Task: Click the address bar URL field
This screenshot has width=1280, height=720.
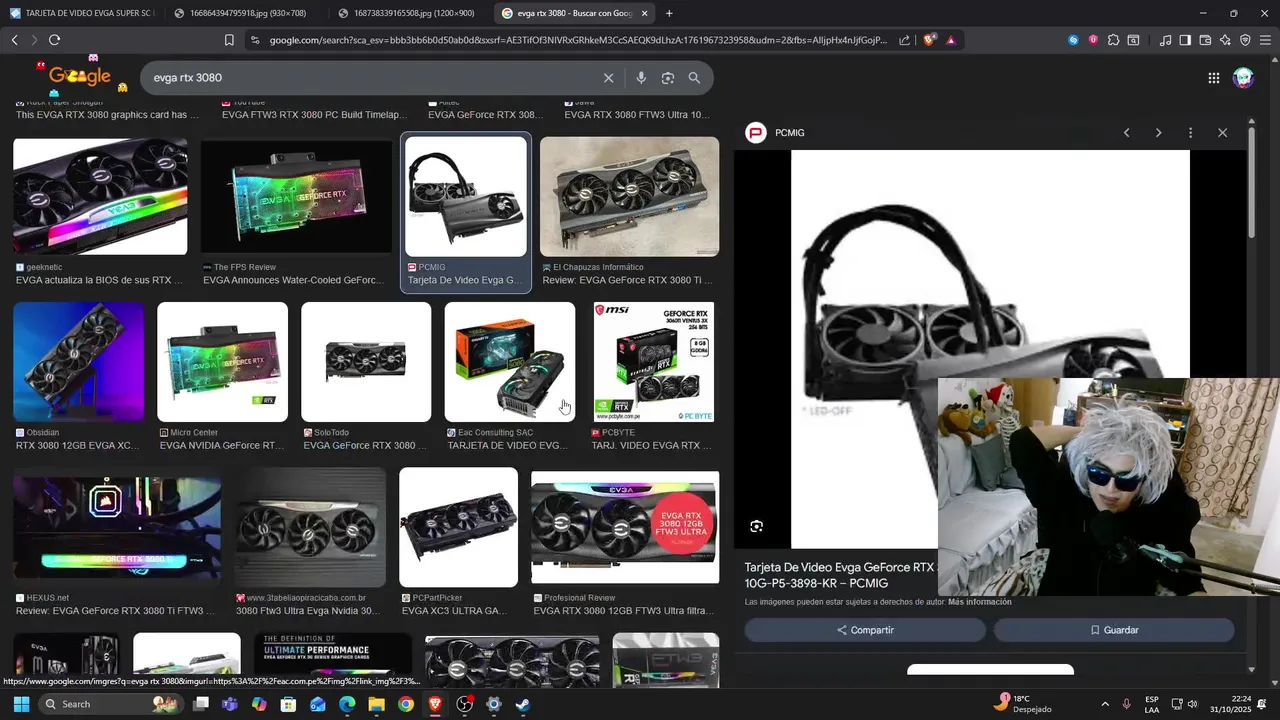Action: (x=577, y=40)
